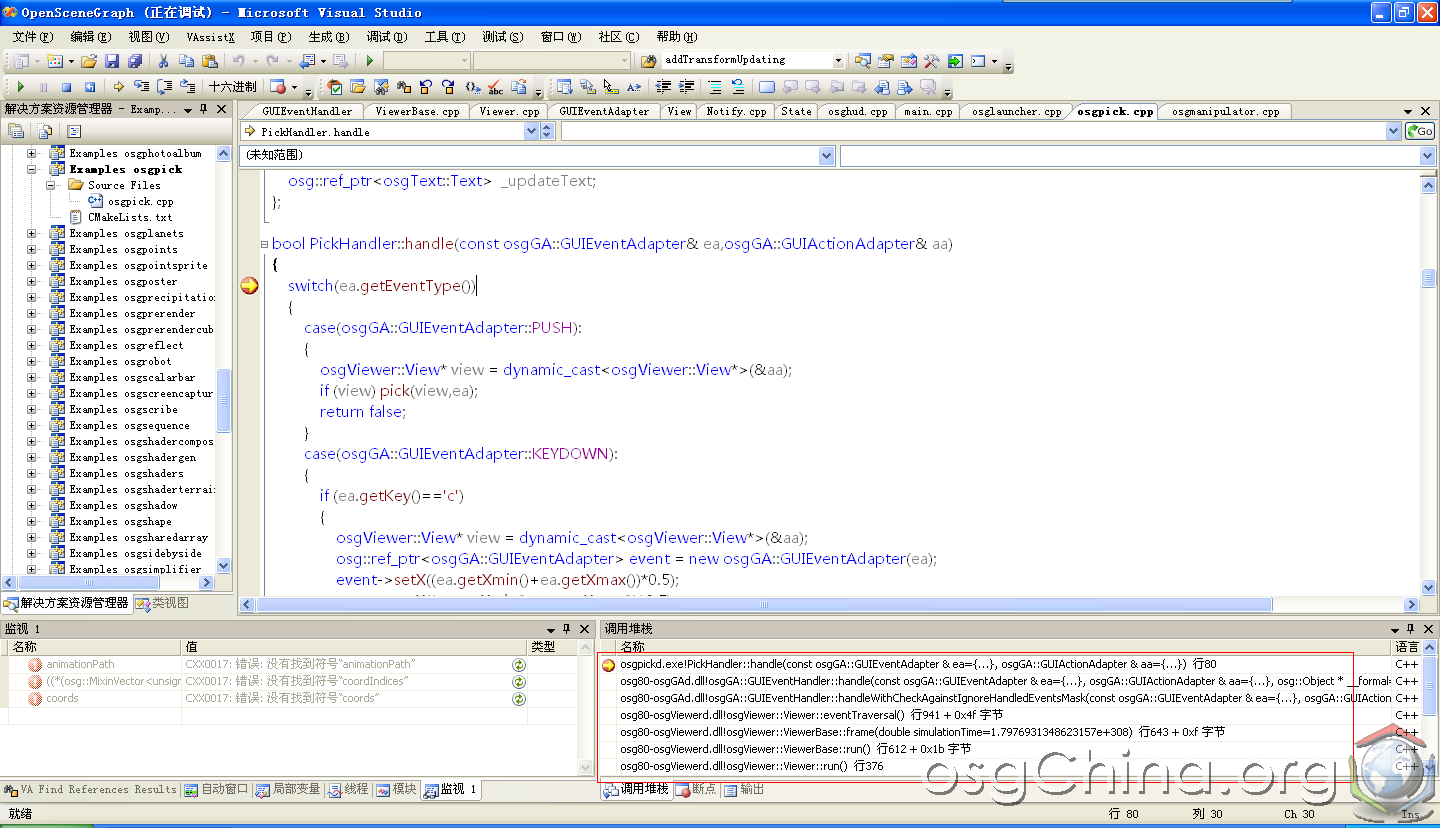Viewport: 1440px width, 828px height.
Task: Show the next statement yellow arrow icon
Action: tap(118, 87)
